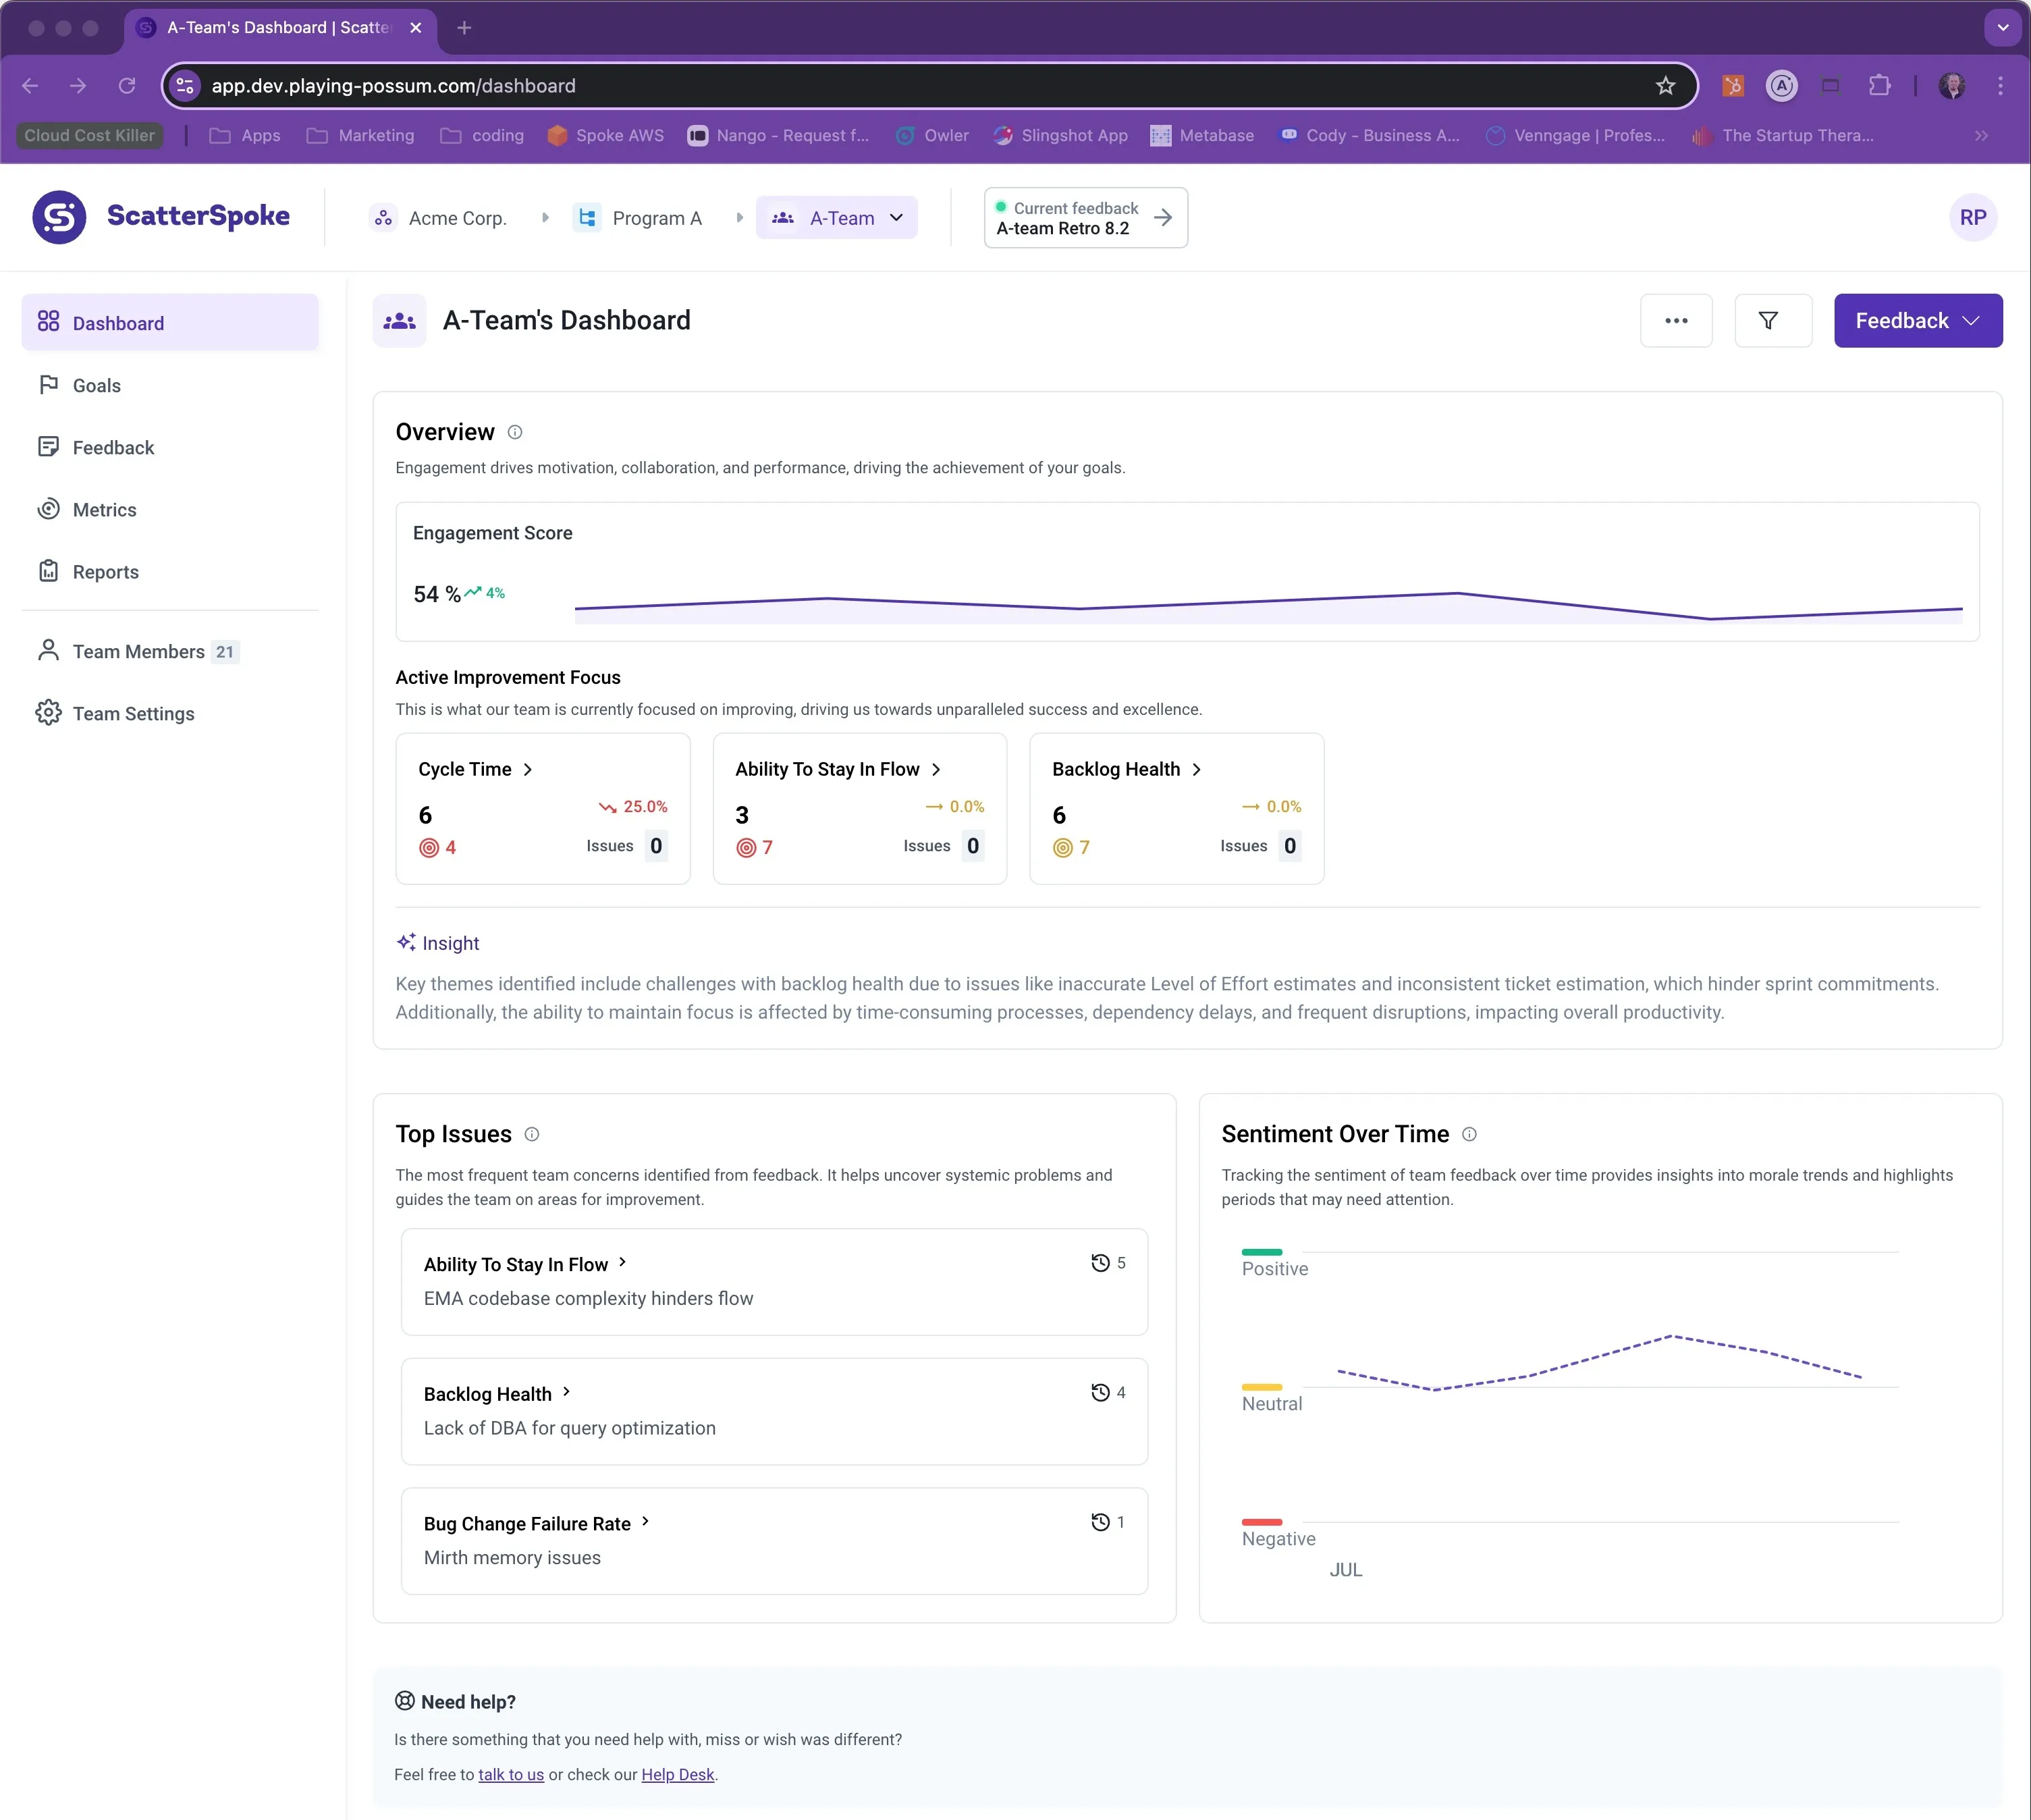Click the green Positive sentiment color bar
The width and height of the screenshot is (2031, 1820).
point(1262,1252)
